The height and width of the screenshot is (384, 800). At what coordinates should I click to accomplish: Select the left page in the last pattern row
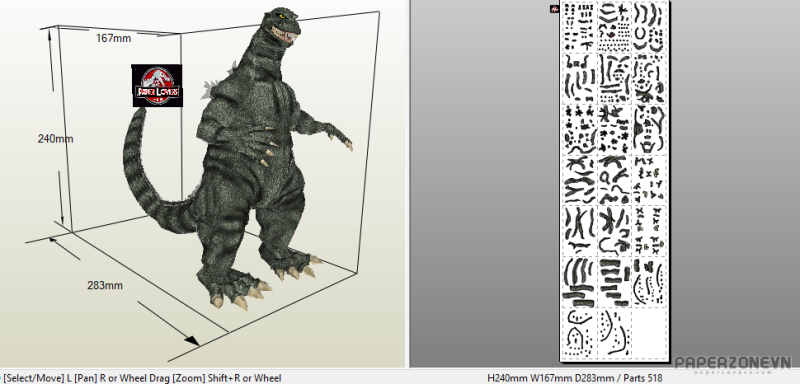click(x=580, y=332)
